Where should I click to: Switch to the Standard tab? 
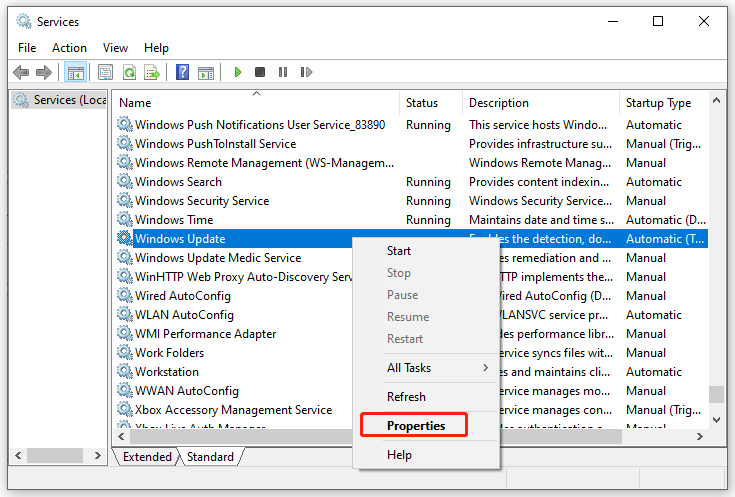[x=210, y=457]
